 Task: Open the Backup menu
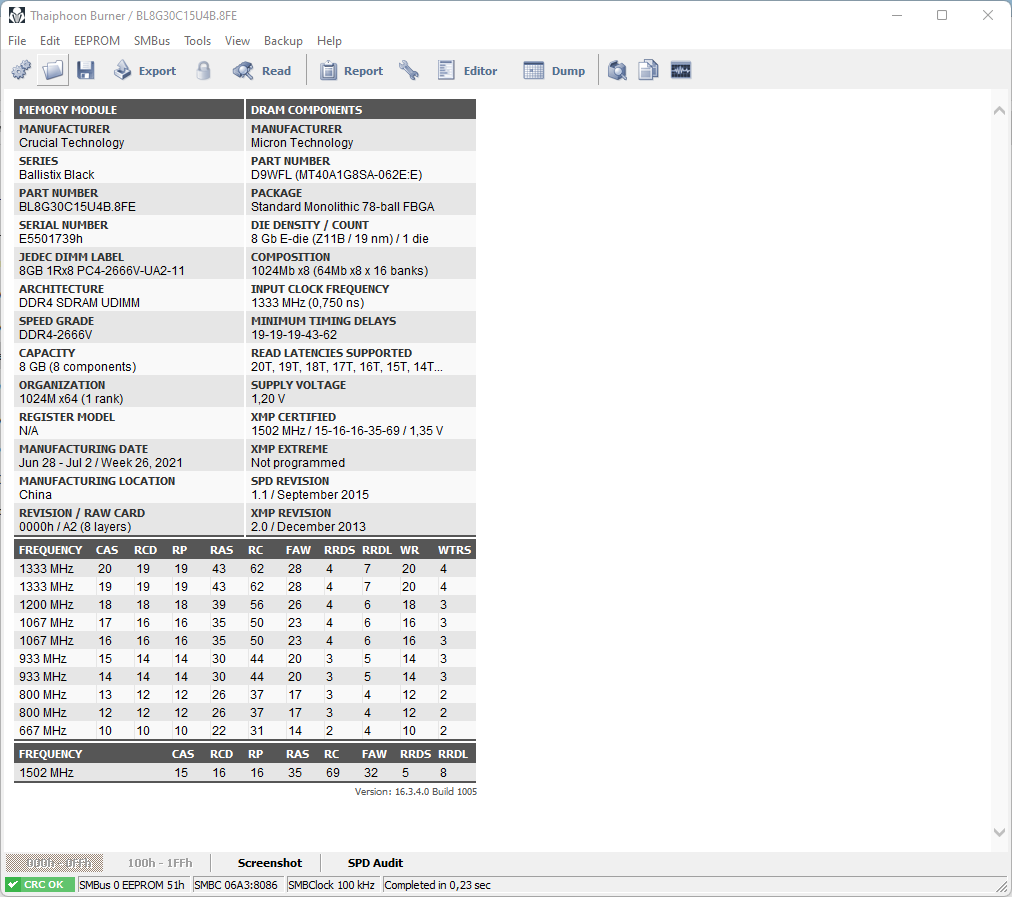coord(283,41)
